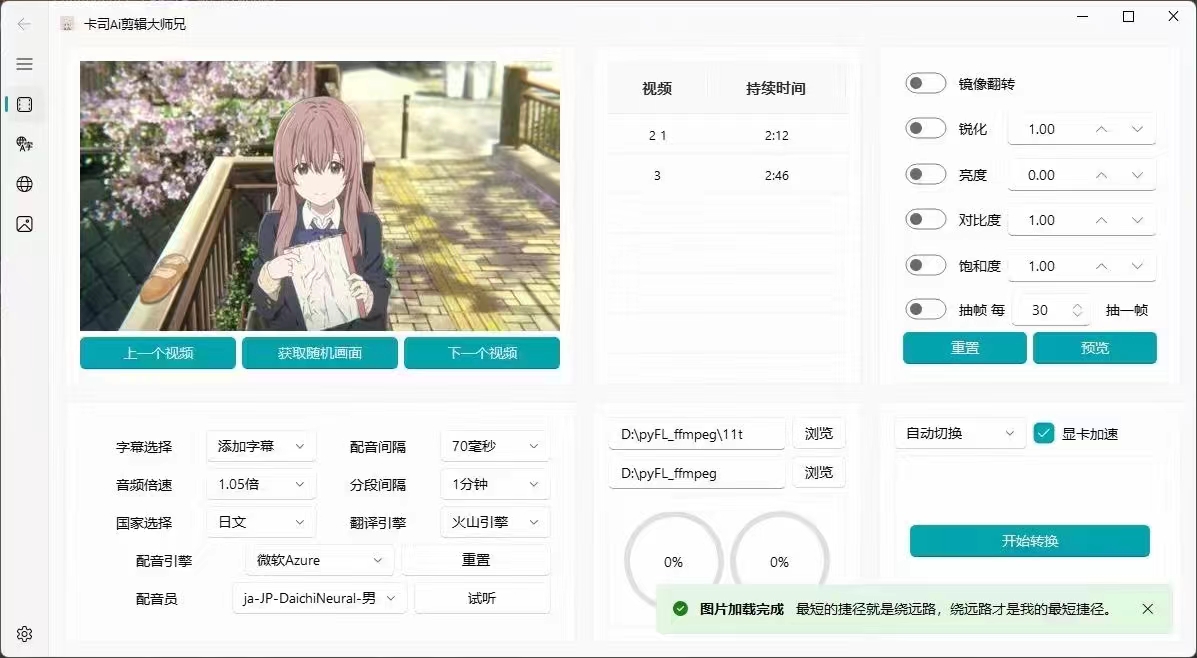Open the dubbing engine 微软Azure dropdown
Image resolution: width=1197 pixels, height=658 pixels.
click(320, 560)
